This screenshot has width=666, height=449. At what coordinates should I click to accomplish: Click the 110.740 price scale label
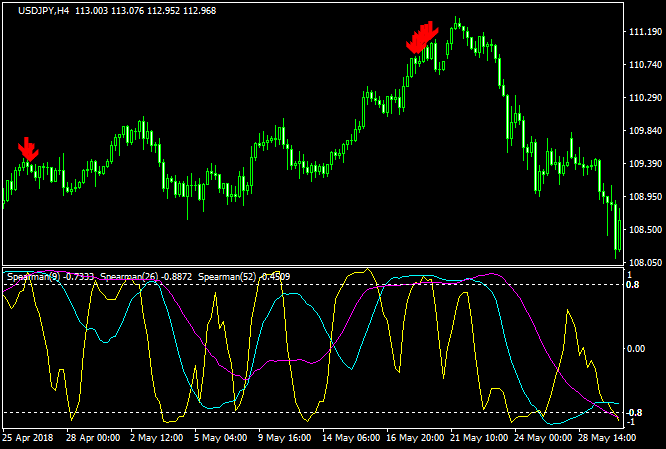(x=645, y=65)
